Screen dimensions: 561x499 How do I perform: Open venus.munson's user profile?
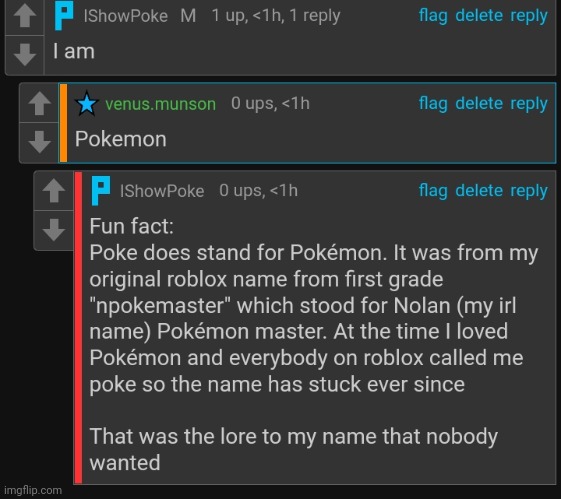160,104
